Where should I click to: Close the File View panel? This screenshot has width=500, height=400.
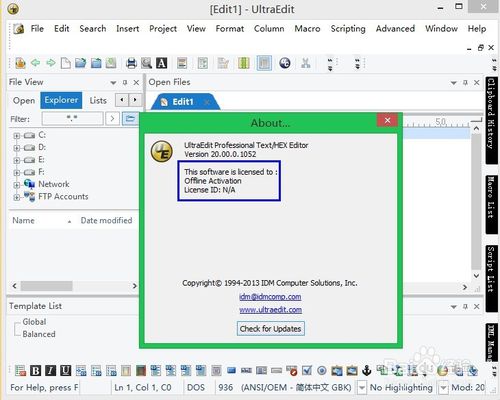(x=136, y=82)
